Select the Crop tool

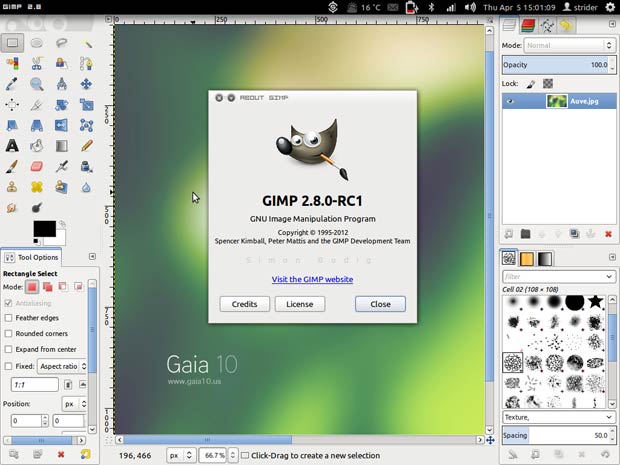[37, 104]
